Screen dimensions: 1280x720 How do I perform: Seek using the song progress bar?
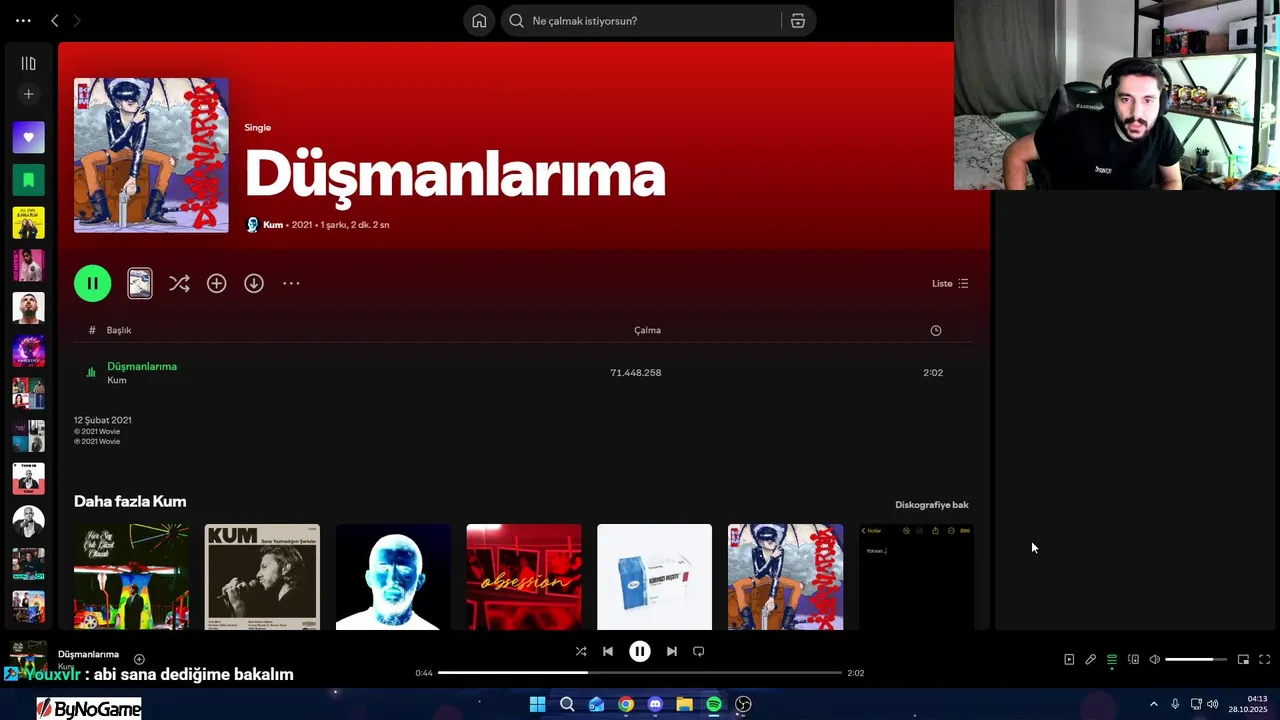pos(640,673)
